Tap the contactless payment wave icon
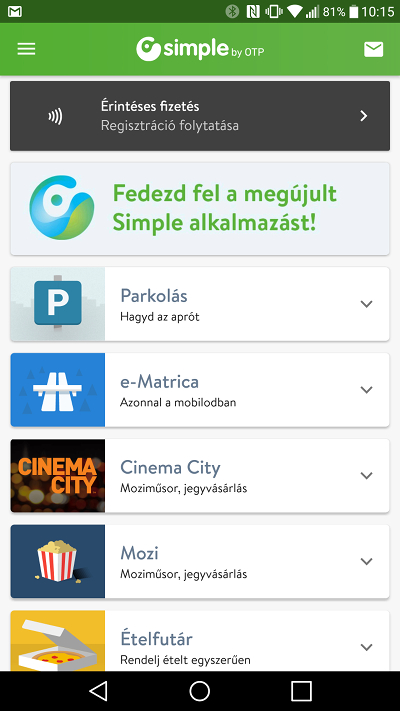Screen dimensions: 400x711 pos(55,117)
